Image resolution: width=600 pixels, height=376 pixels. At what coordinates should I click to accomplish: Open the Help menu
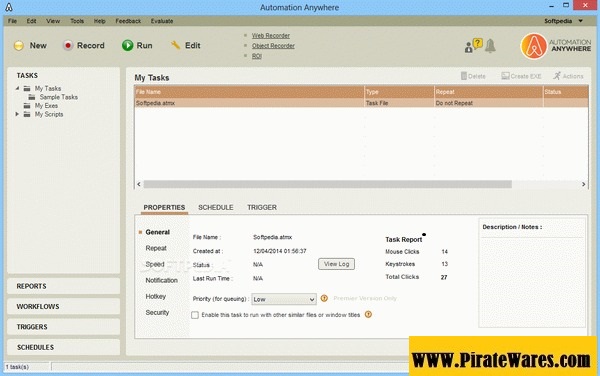pyautogui.click(x=99, y=21)
